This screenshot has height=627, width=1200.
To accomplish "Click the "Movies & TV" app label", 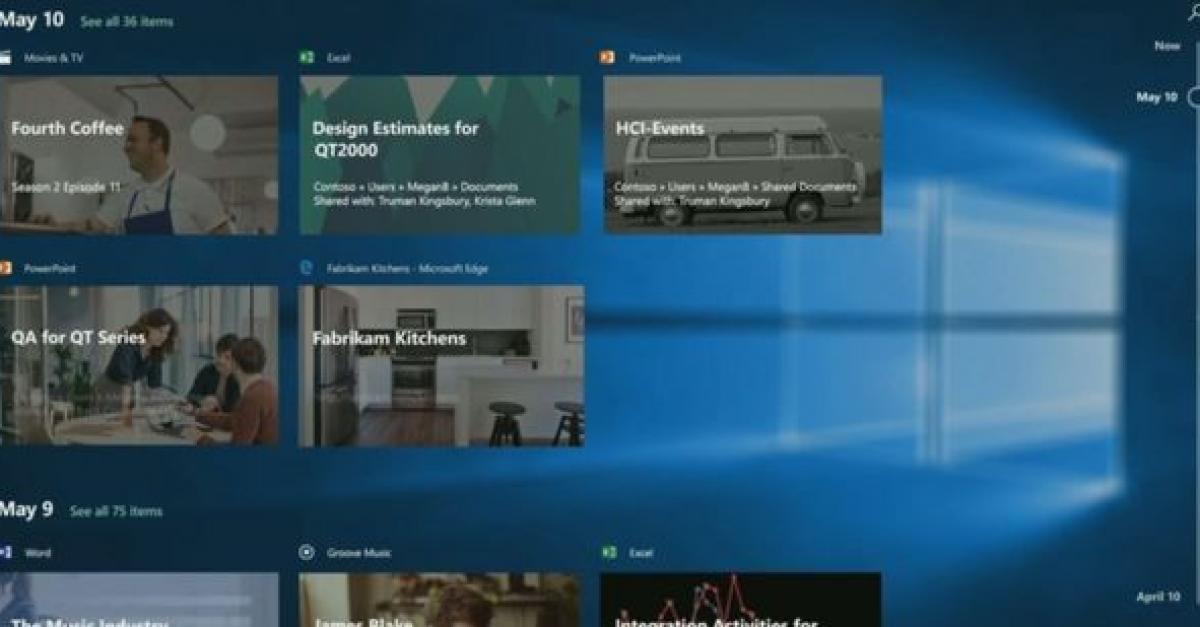I will [x=54, y=58].
